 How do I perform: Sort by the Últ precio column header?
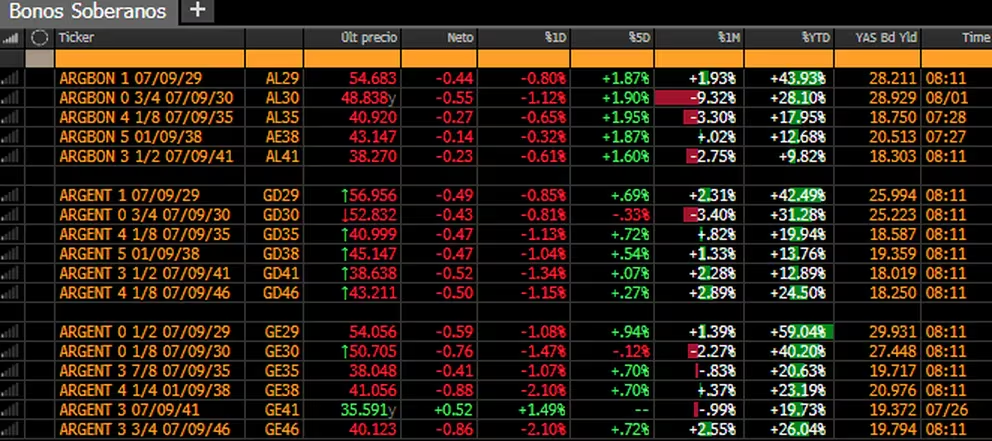tap(370, 37)
